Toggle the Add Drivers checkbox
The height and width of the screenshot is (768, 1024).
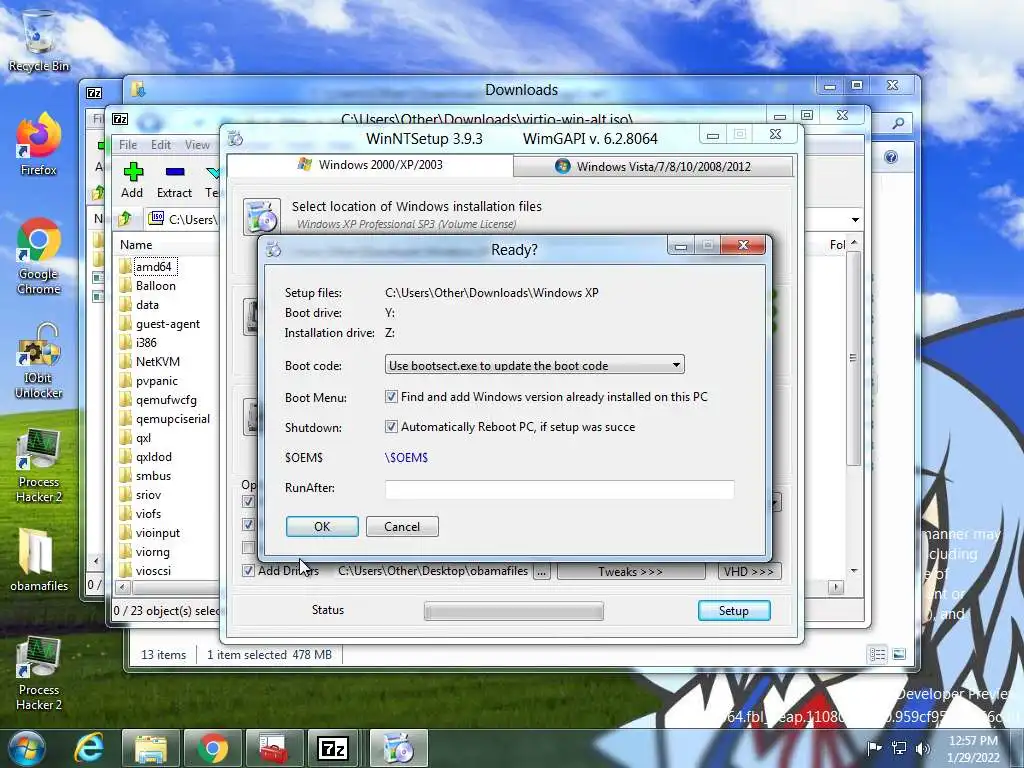[248, 570]
